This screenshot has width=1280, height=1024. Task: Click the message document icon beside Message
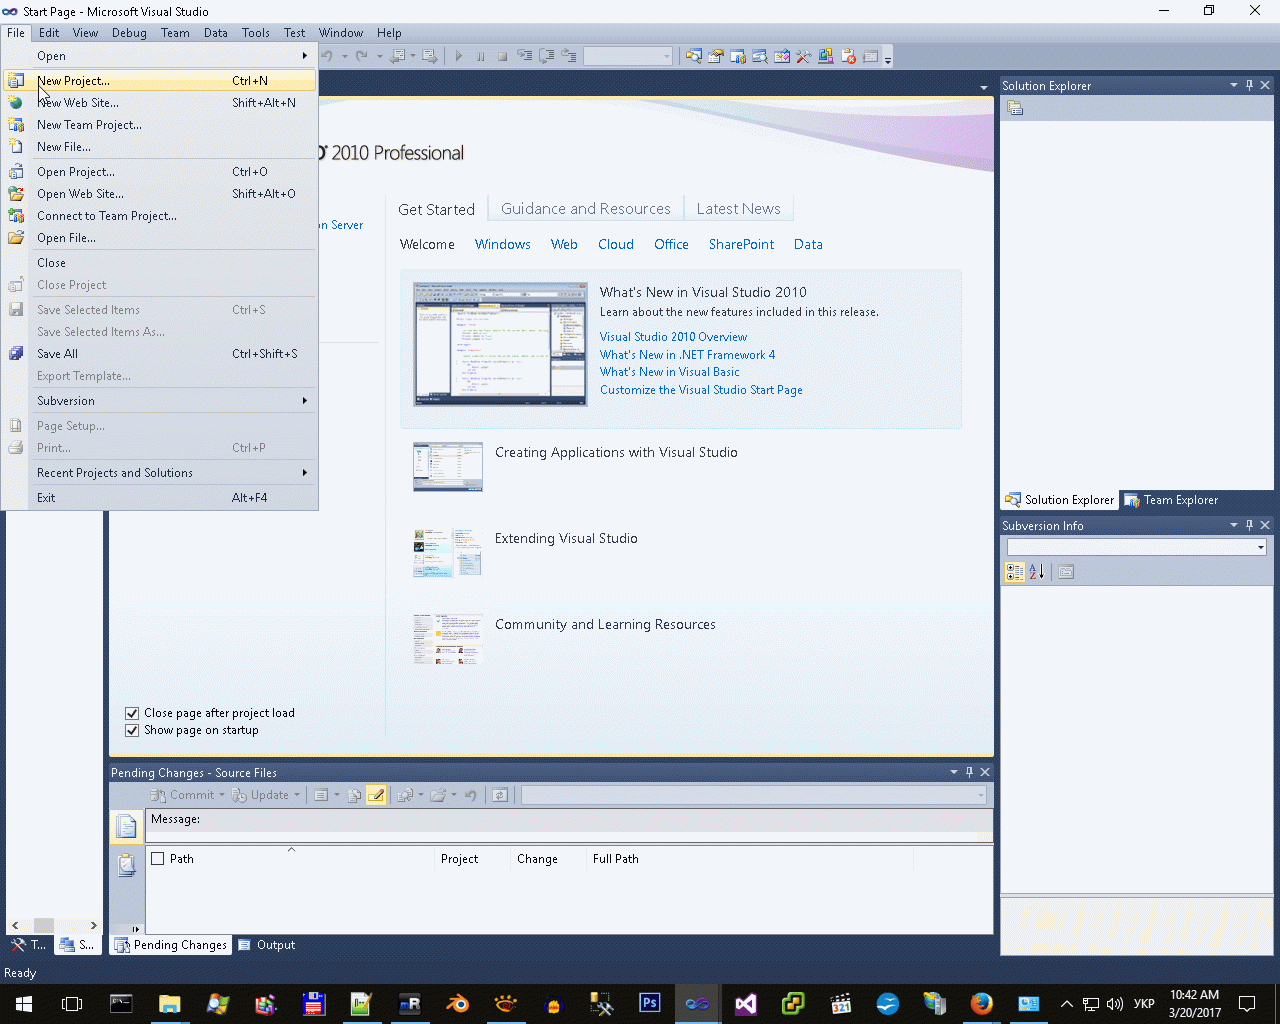(127, 826)
